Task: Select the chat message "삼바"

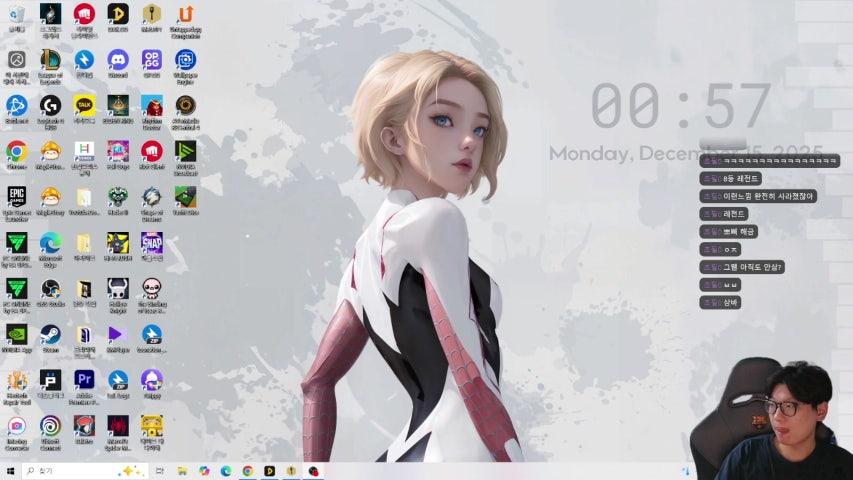Action: pos(720,303)
